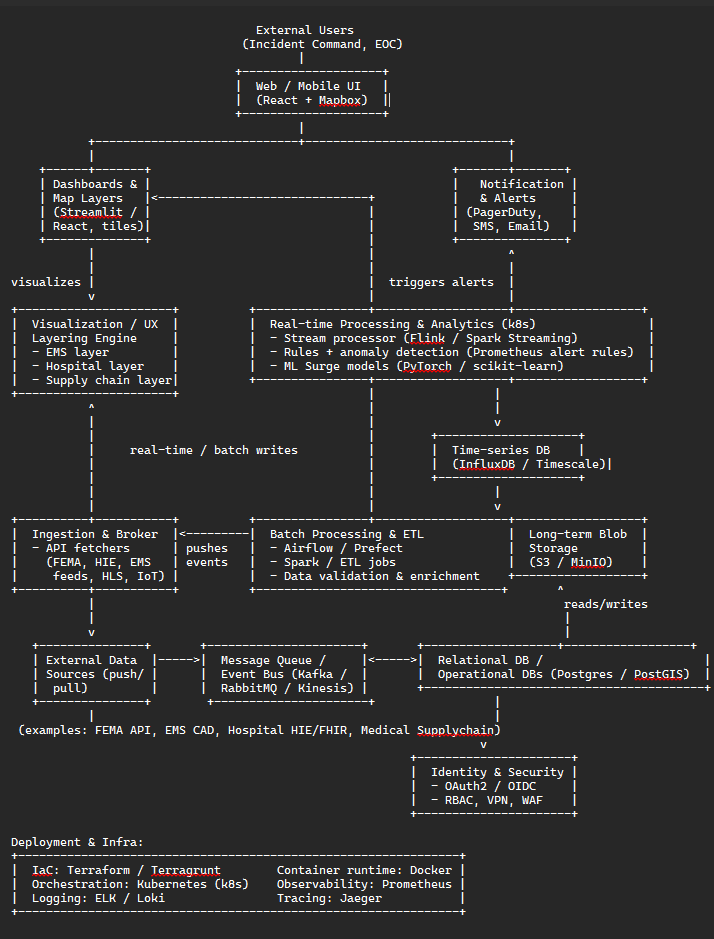Click '- API fetchers' line
The image size is (714, 939).
tap(81, 548)
